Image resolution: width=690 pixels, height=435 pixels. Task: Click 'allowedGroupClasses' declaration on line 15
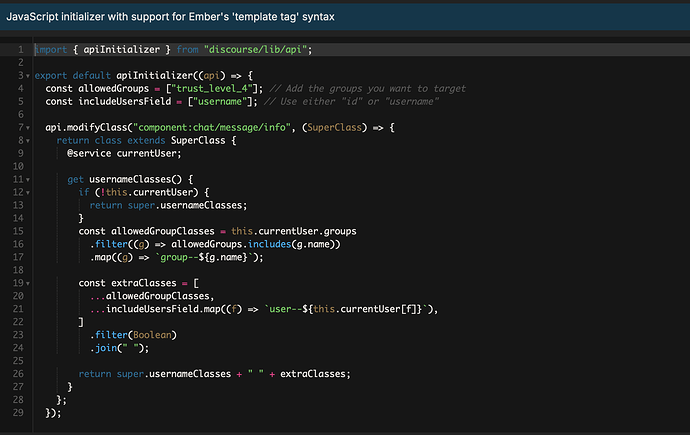(x=163, y=231)
